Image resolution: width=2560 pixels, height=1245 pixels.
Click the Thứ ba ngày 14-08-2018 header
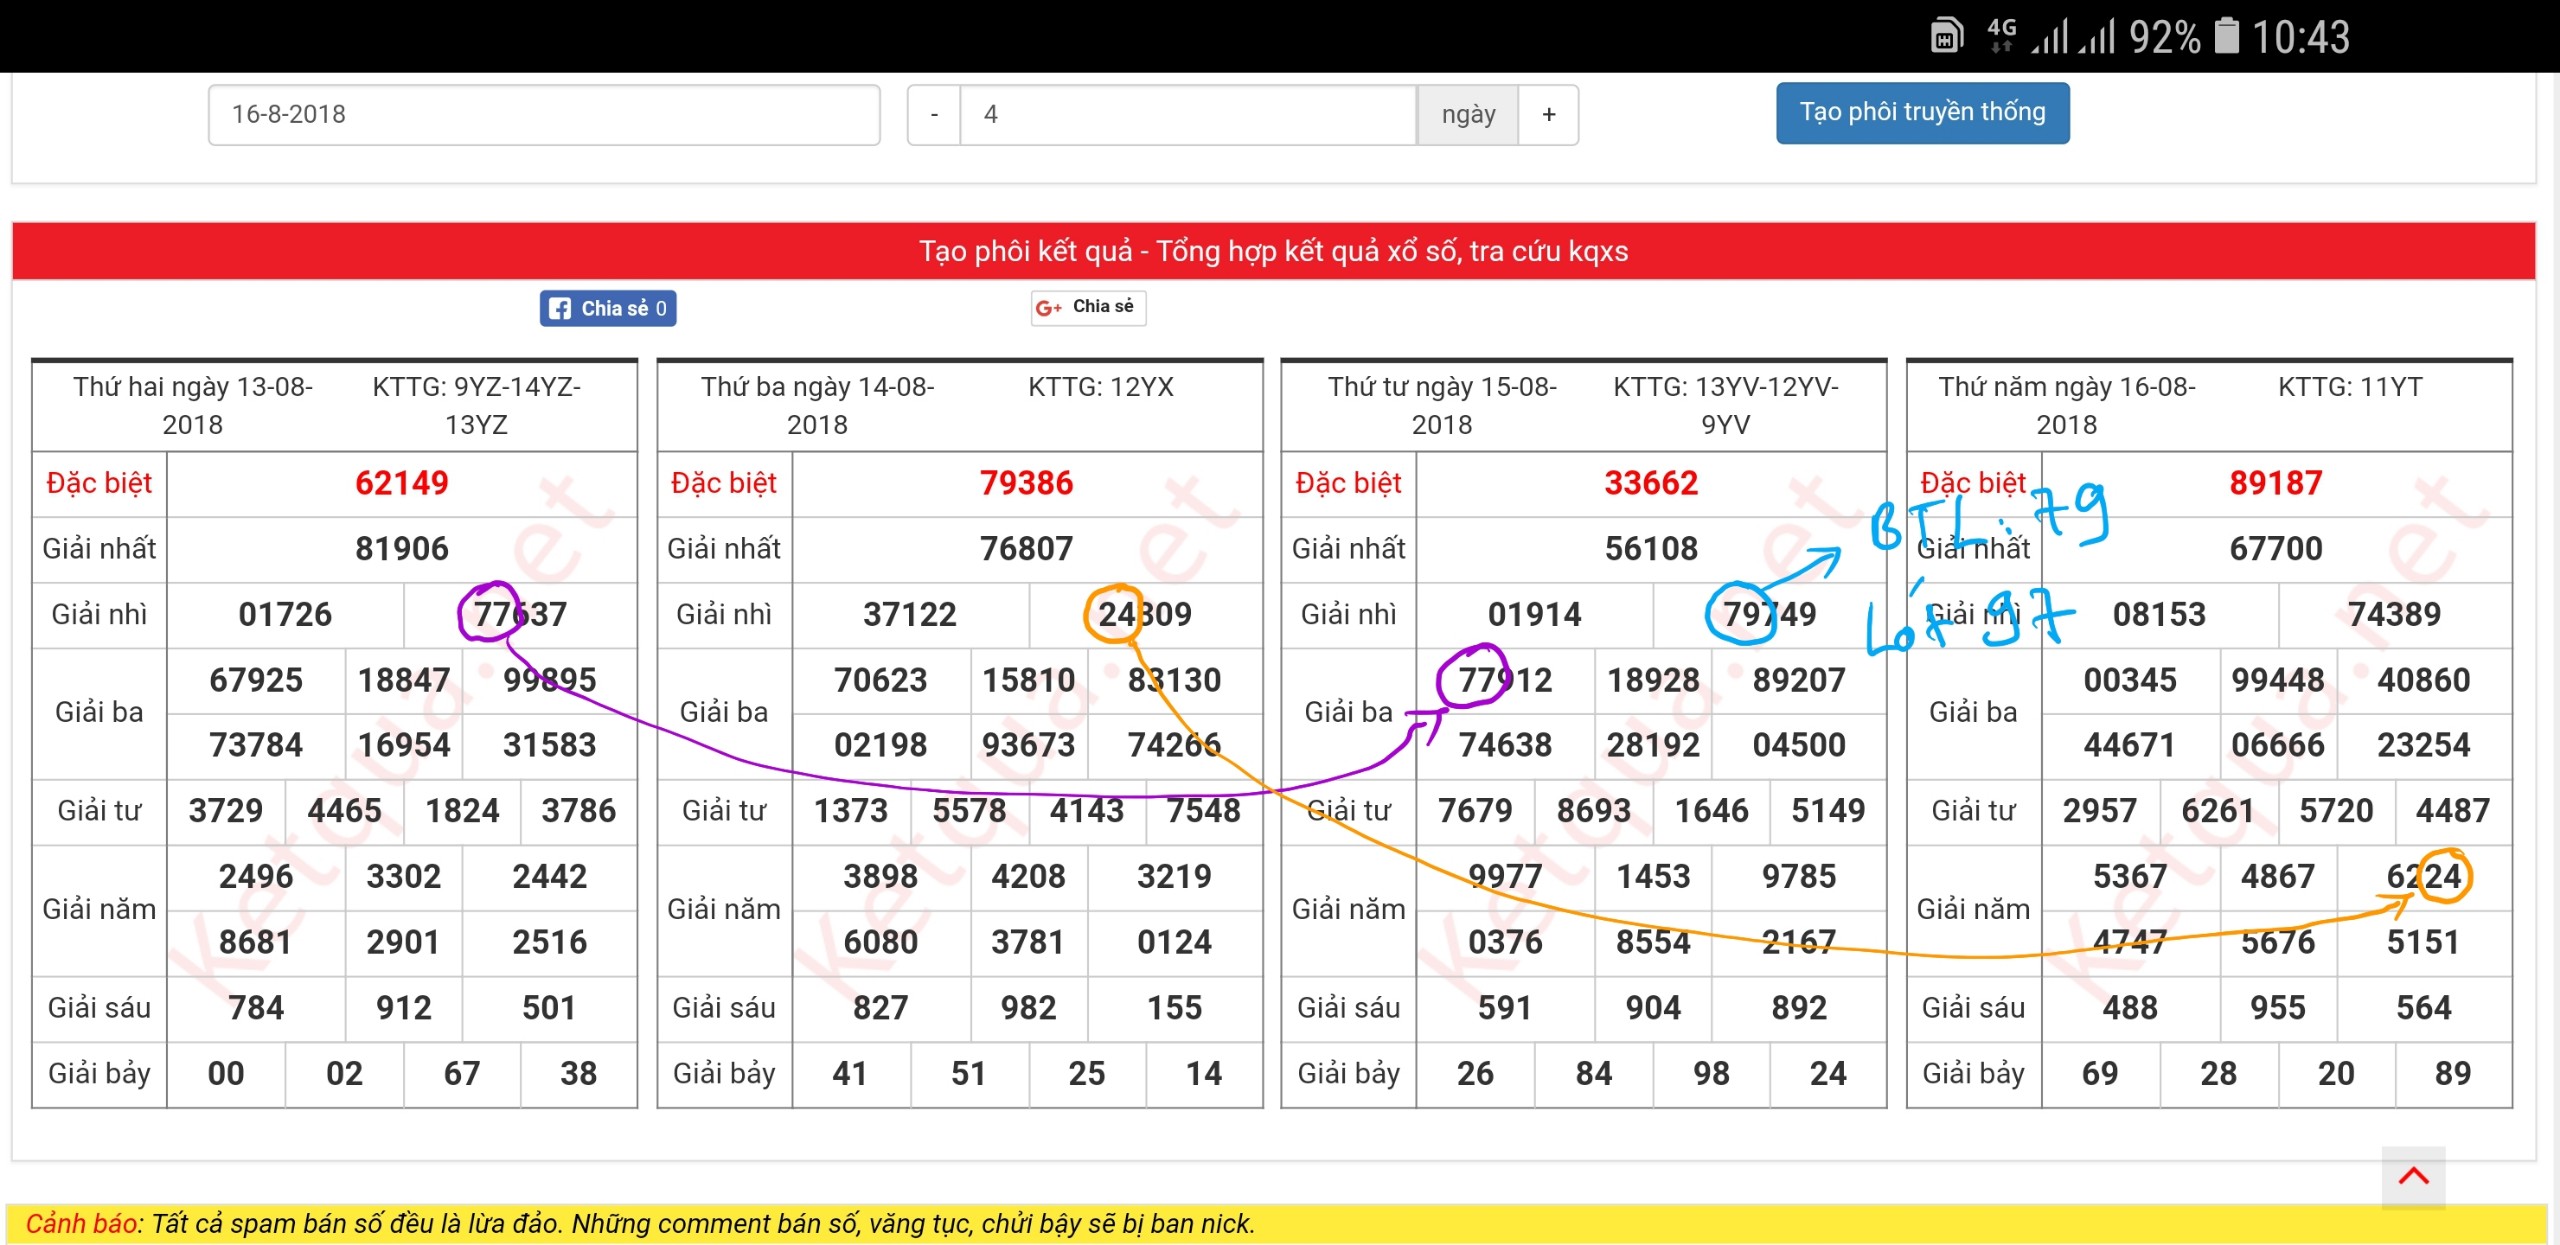[x=817, y=405]
